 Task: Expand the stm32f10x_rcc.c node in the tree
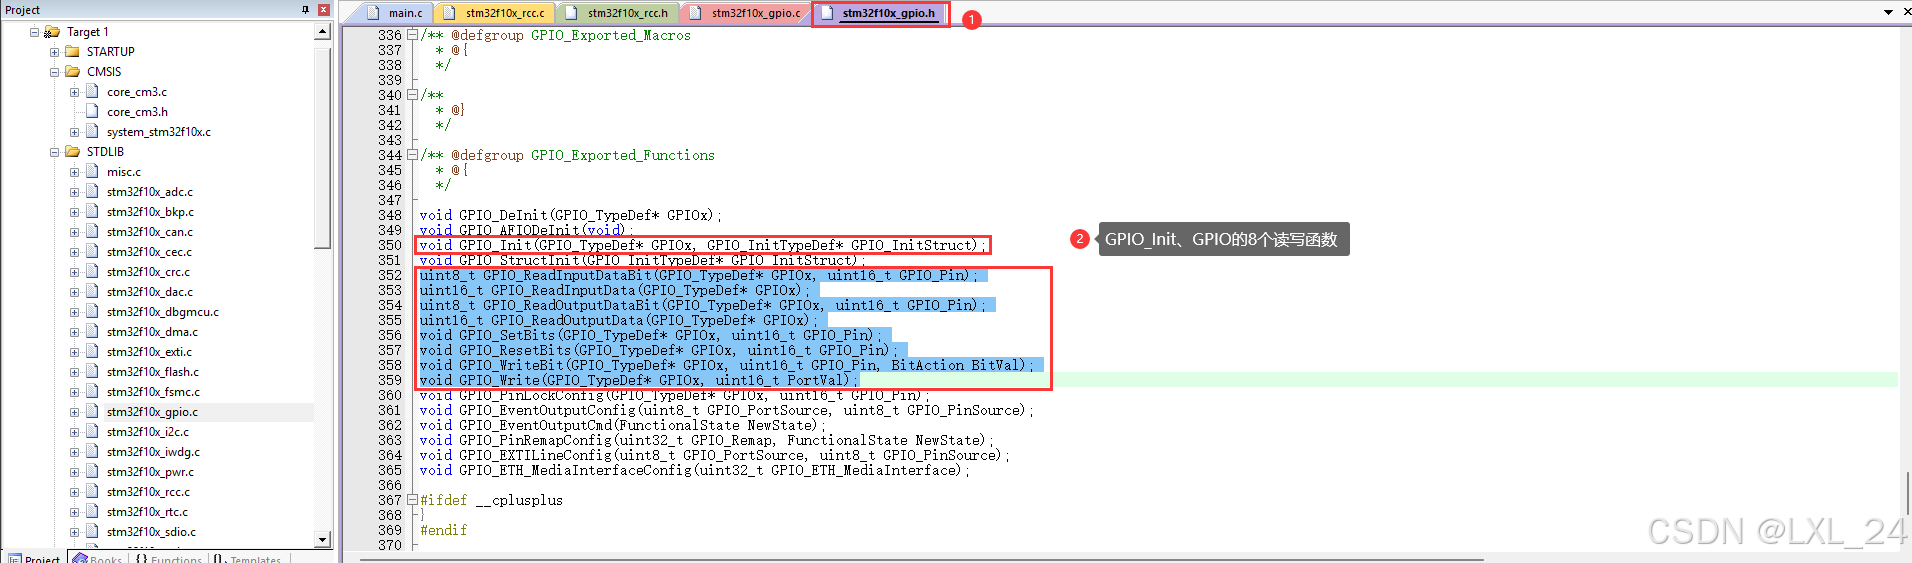point(74,492)
